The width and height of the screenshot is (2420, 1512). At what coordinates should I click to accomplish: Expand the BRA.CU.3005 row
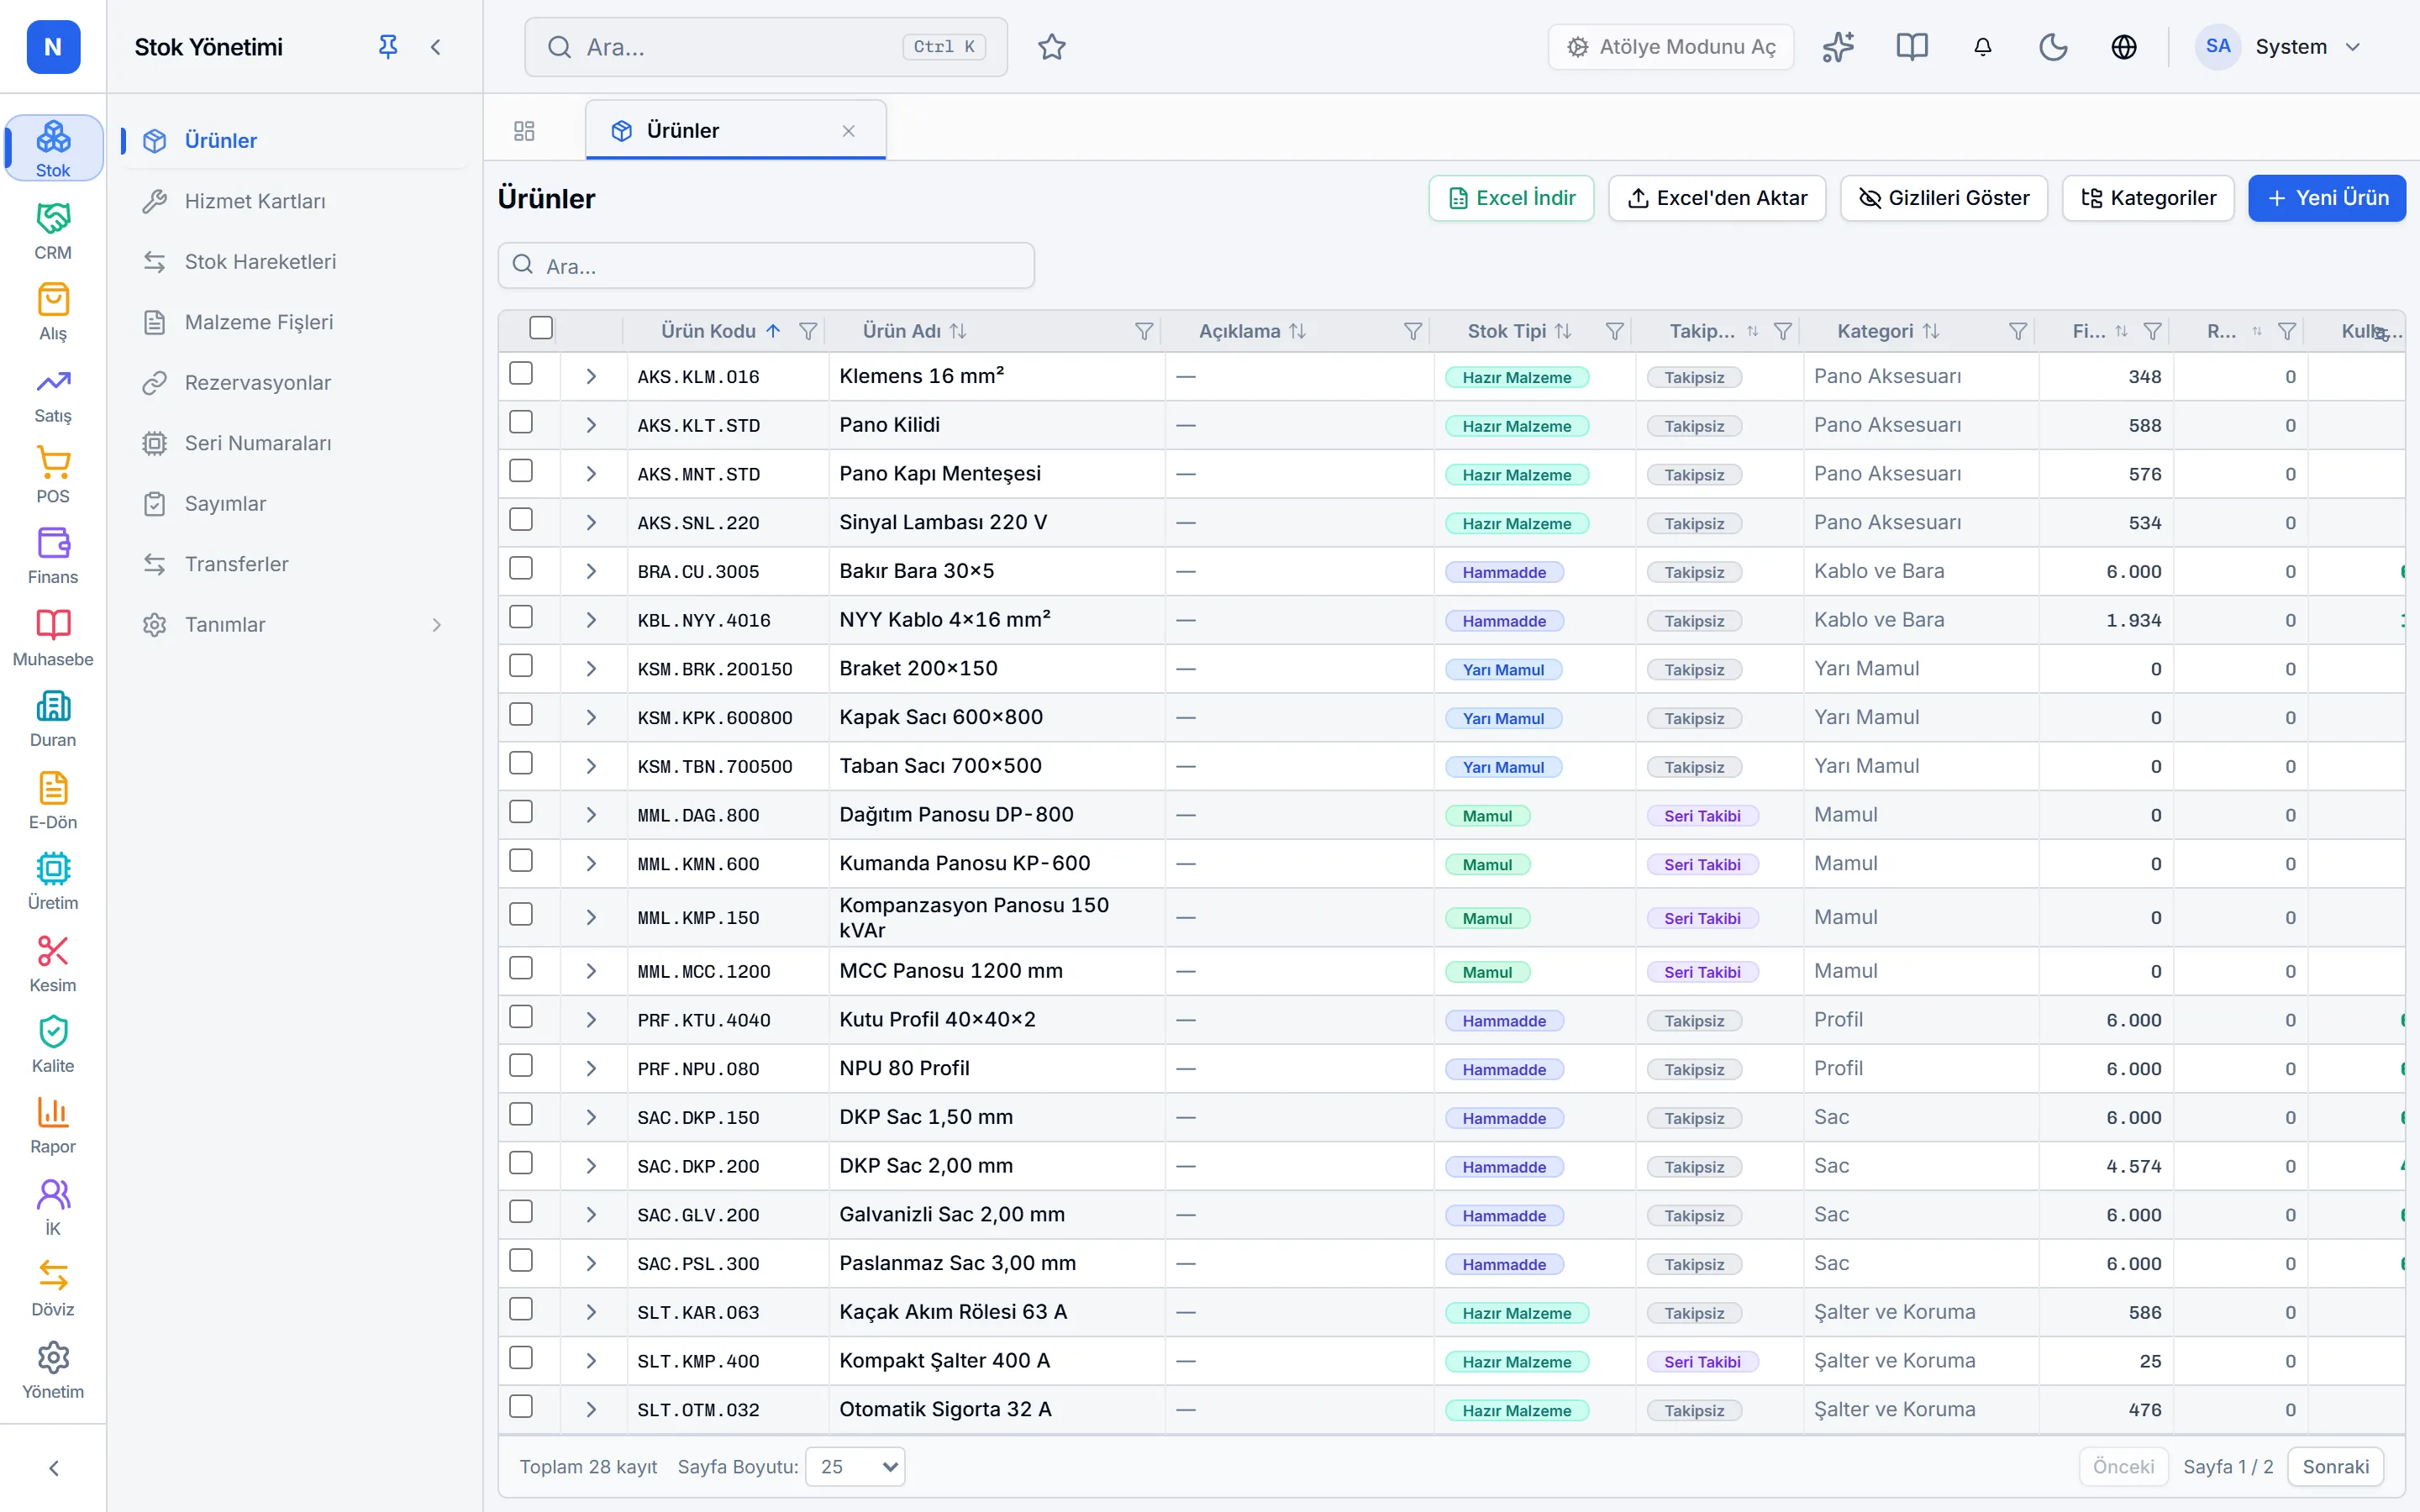(591, 571)
